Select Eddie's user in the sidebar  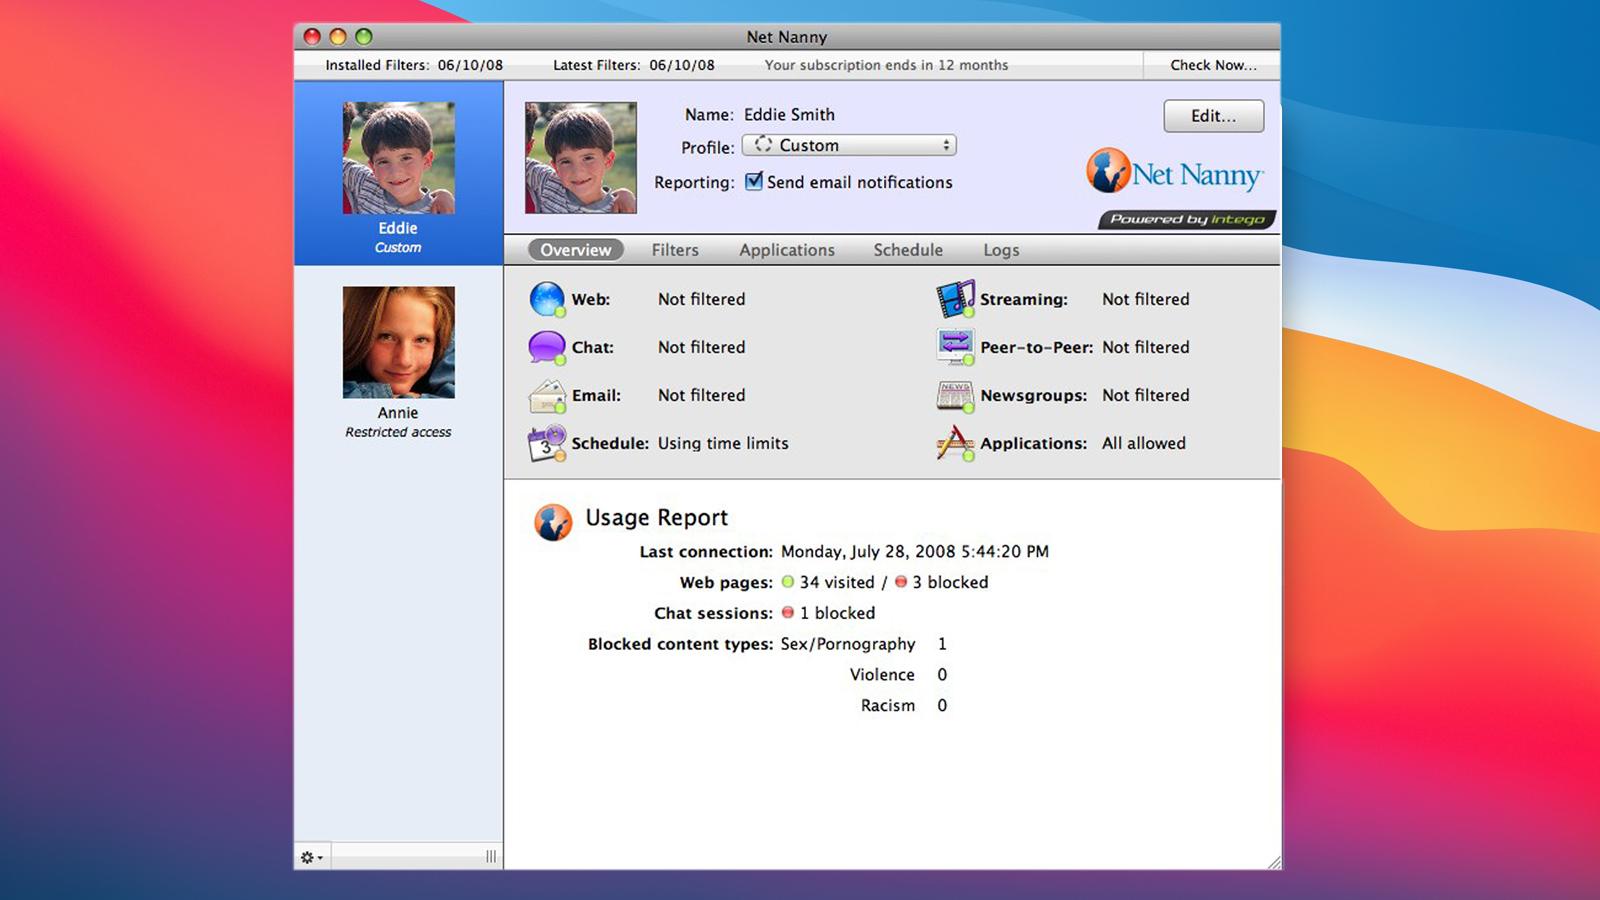(398, 173)
